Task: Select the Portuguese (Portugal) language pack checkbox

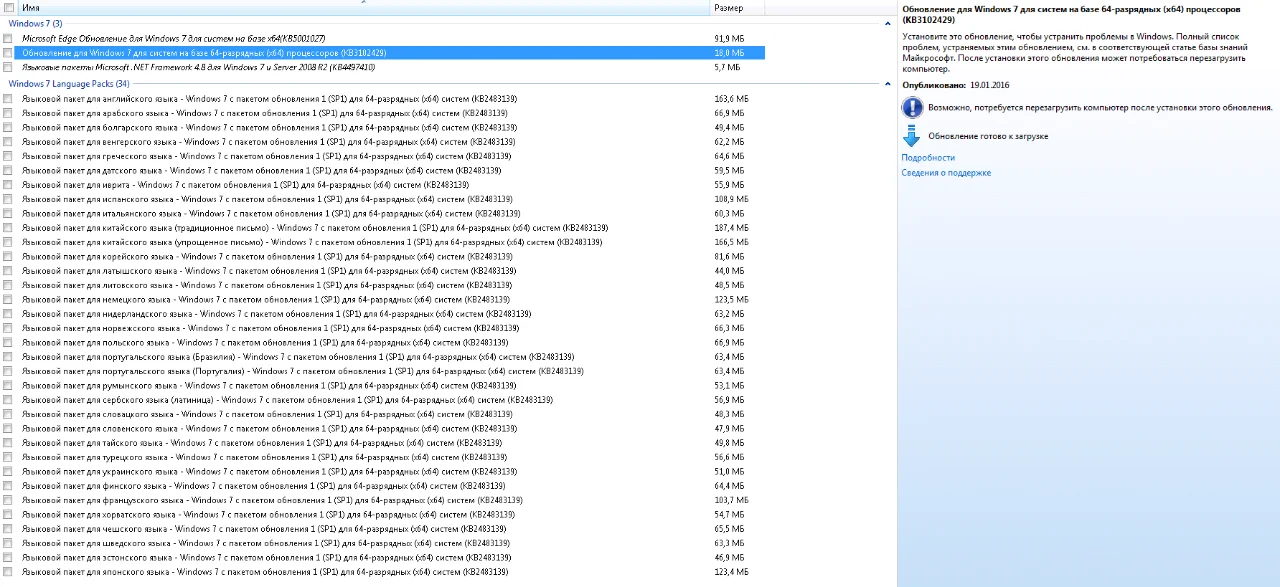Action: tap(8, 371)
